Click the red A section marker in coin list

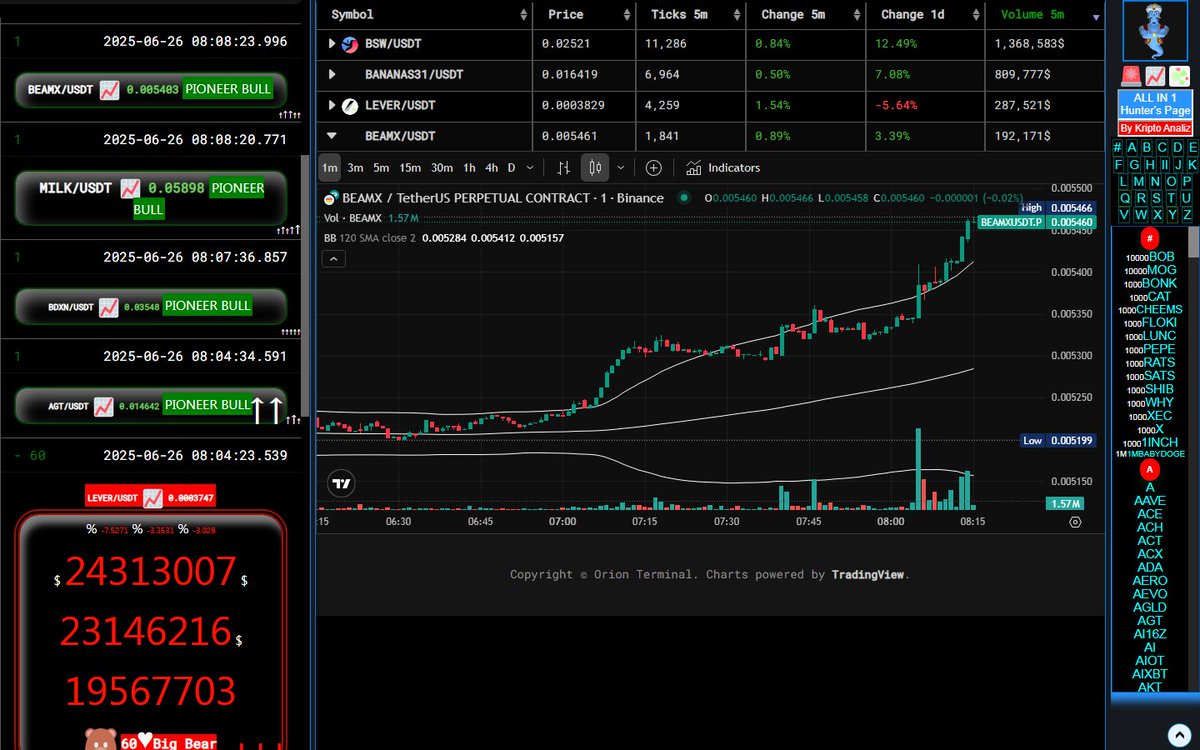point(1150,469)
